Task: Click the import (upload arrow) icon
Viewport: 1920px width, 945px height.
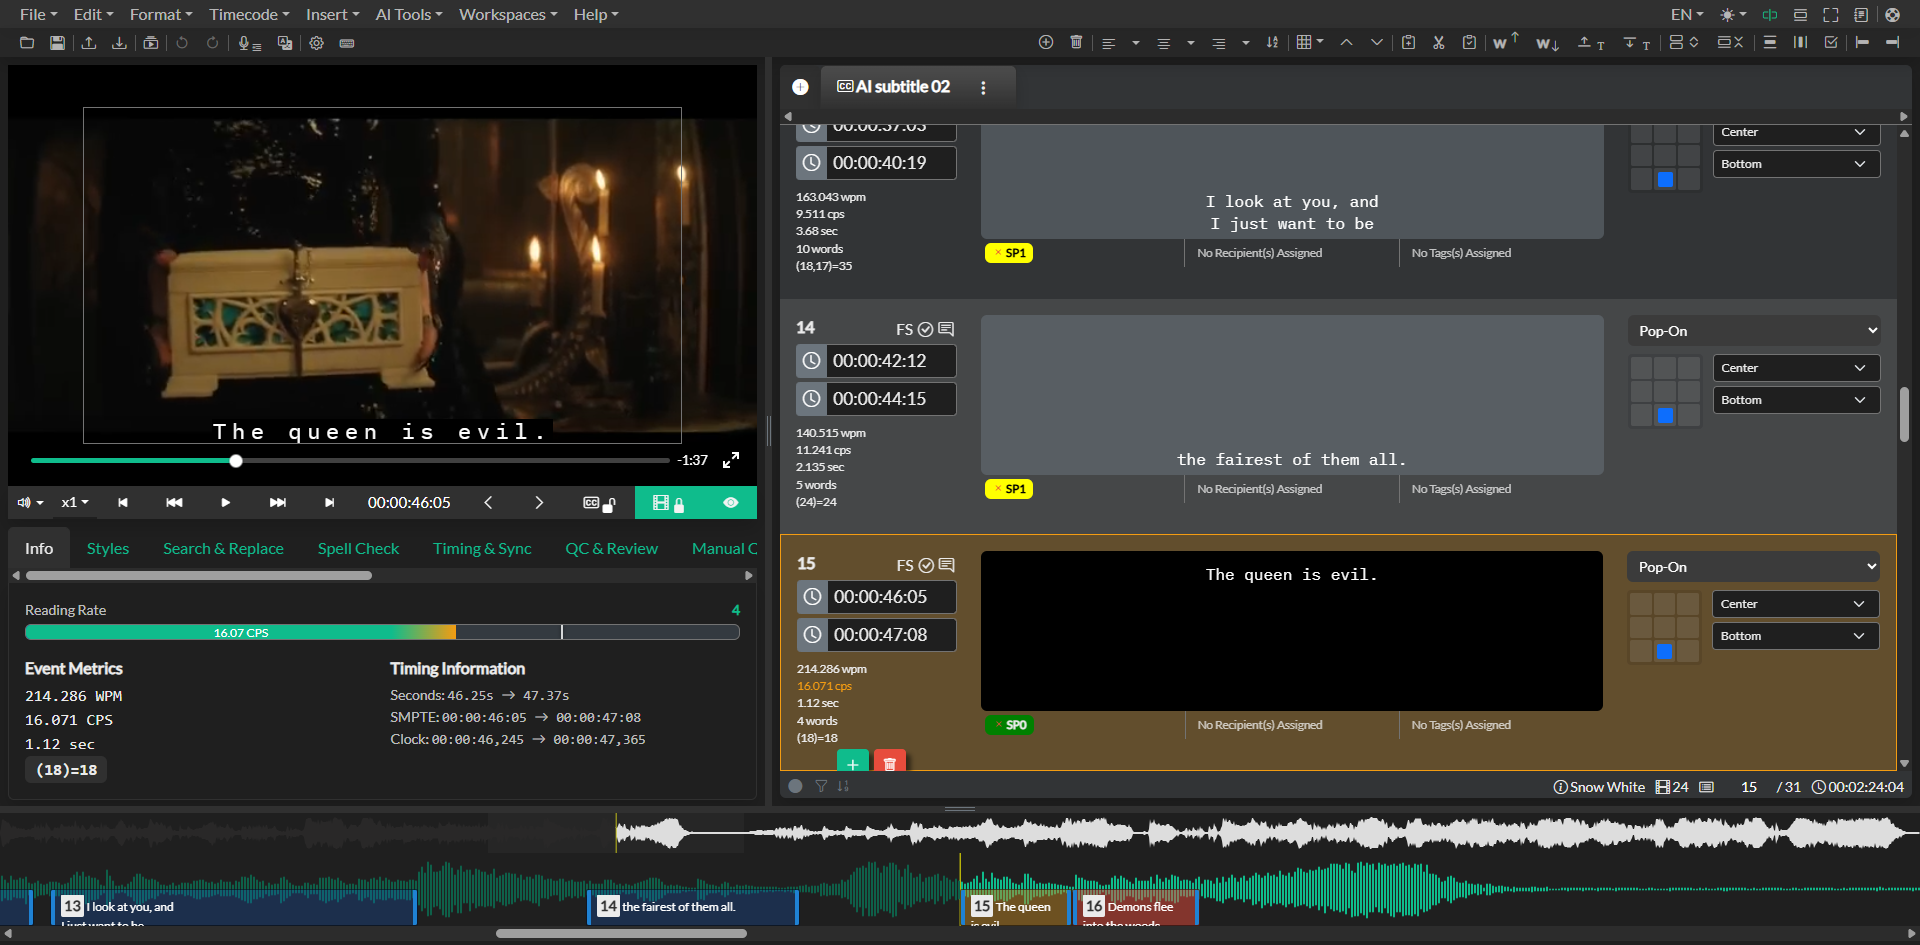Action: [x=89, y=43]
